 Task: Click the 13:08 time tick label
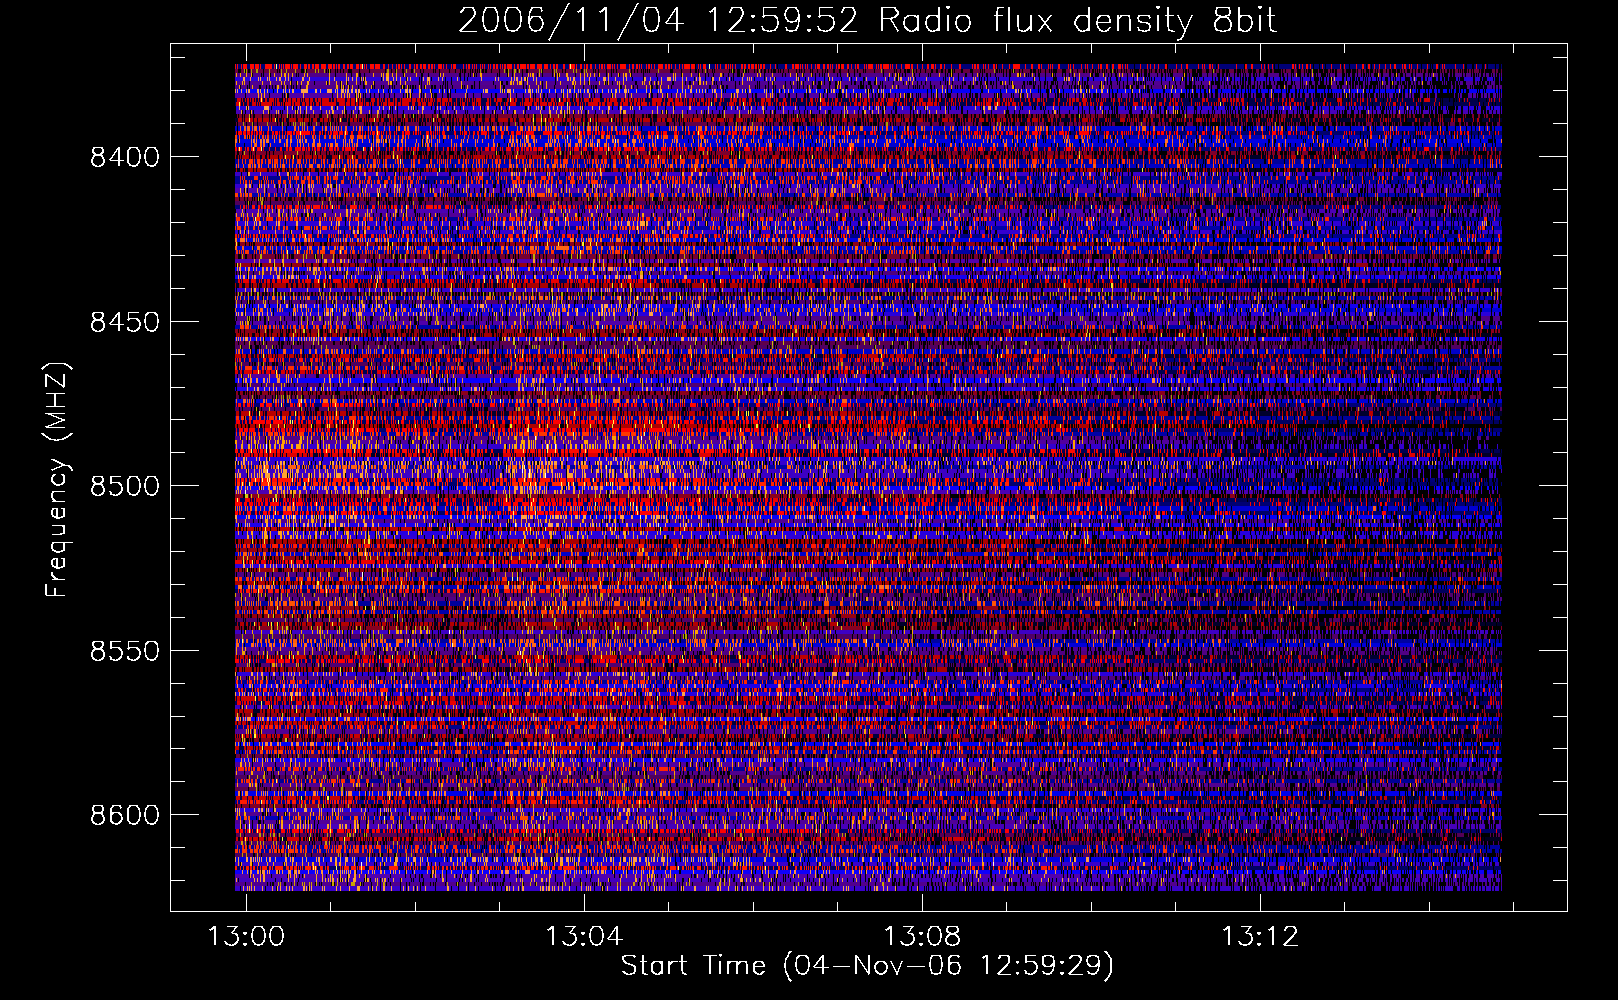[x=922, y=936]
